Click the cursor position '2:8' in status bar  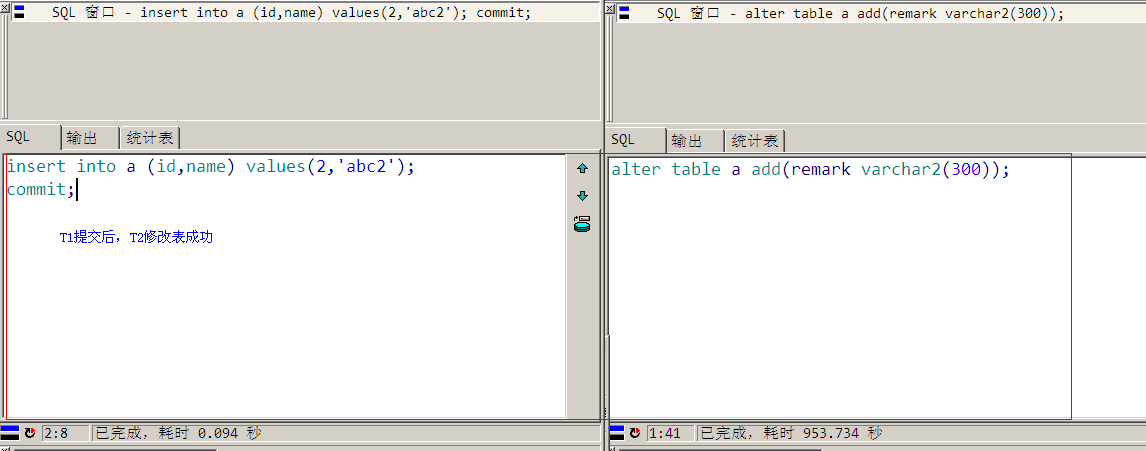[x=56, y=433]
